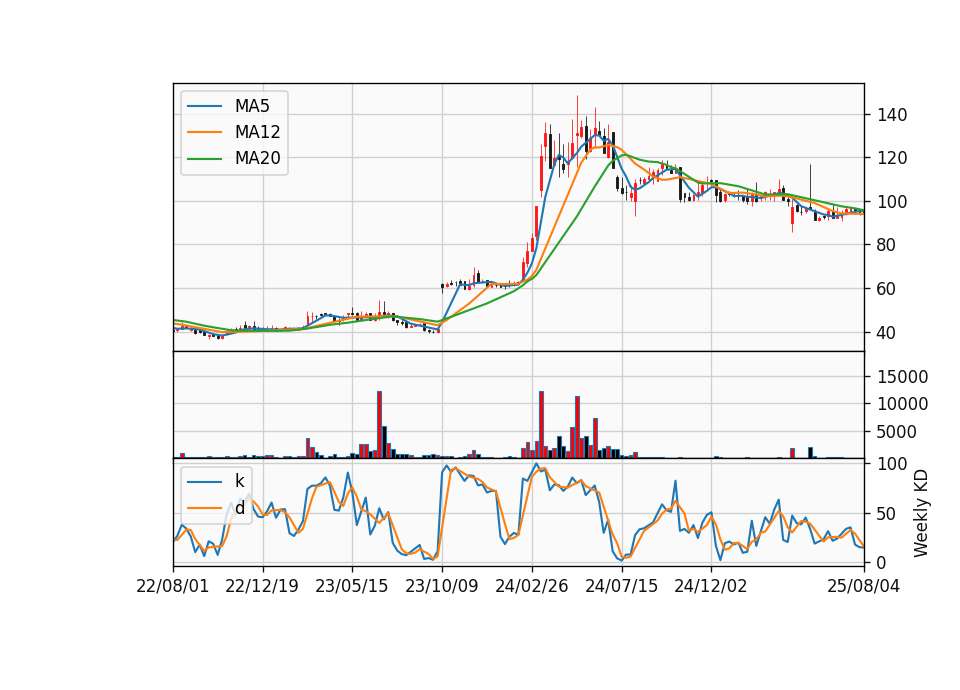Click the k legend label in KD panel
Image resolution: width=960 pixels, height=690 pixels.
tap(239, 481)
